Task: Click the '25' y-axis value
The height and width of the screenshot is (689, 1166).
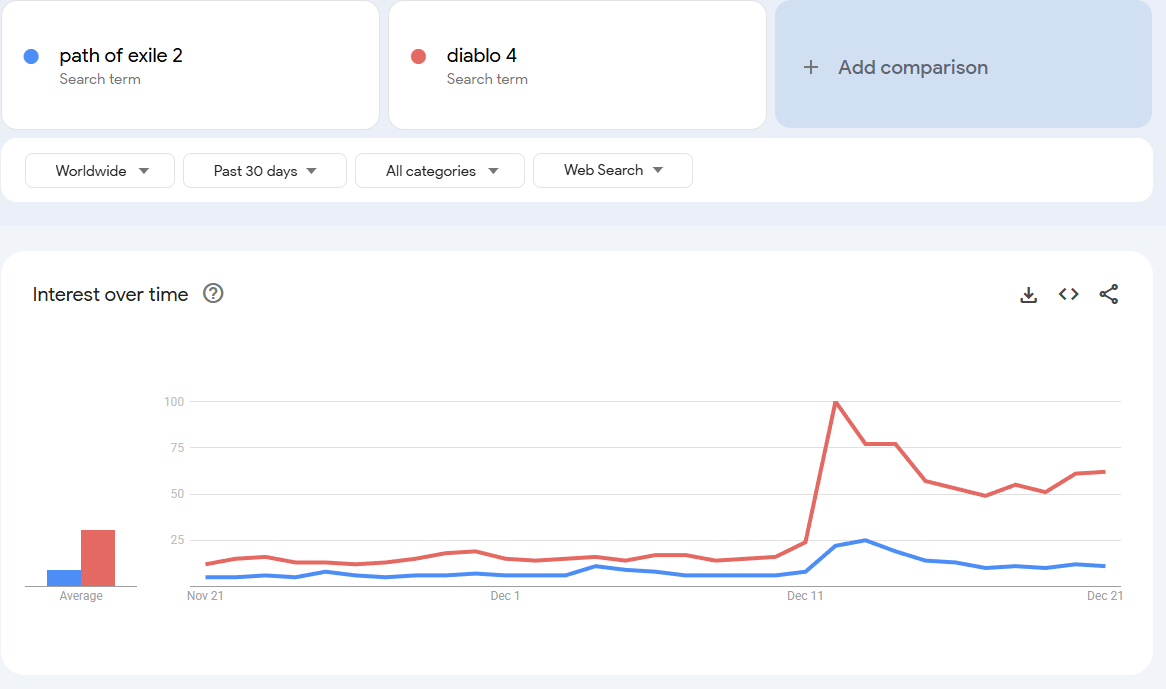Action: point(177,540)
